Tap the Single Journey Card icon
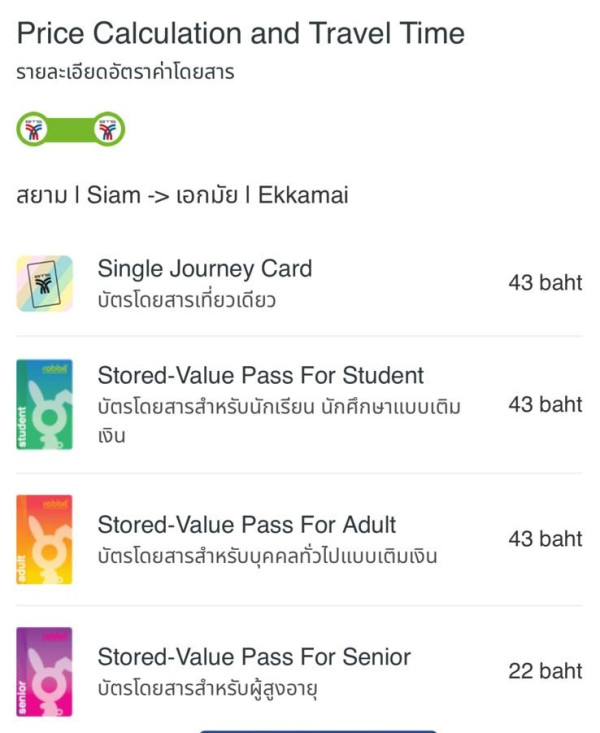The image size is (600, 733). point(44,283)
